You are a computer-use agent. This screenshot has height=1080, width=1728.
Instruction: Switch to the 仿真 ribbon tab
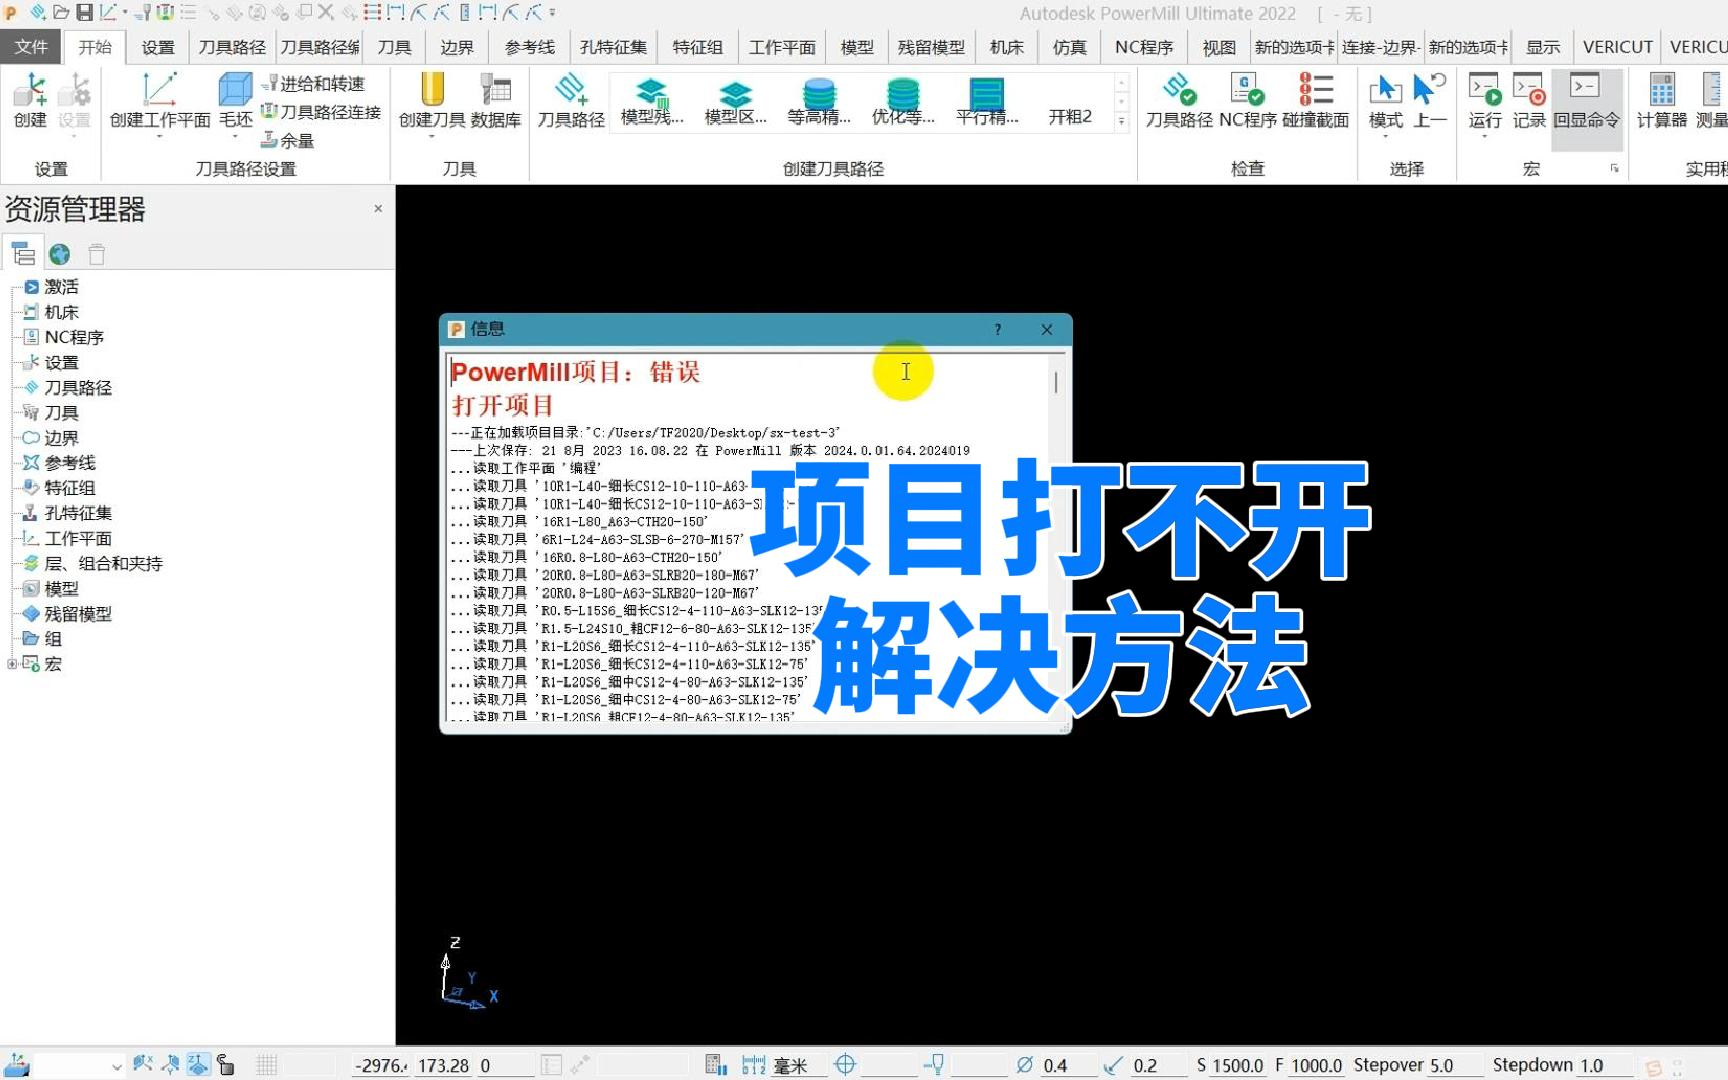click(1069, 47)
